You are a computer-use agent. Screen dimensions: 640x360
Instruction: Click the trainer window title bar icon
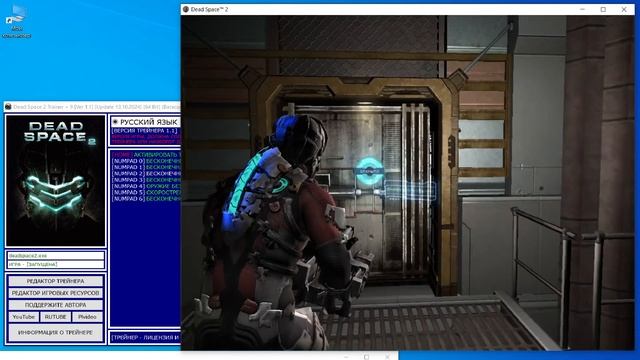tap(8, 107)
